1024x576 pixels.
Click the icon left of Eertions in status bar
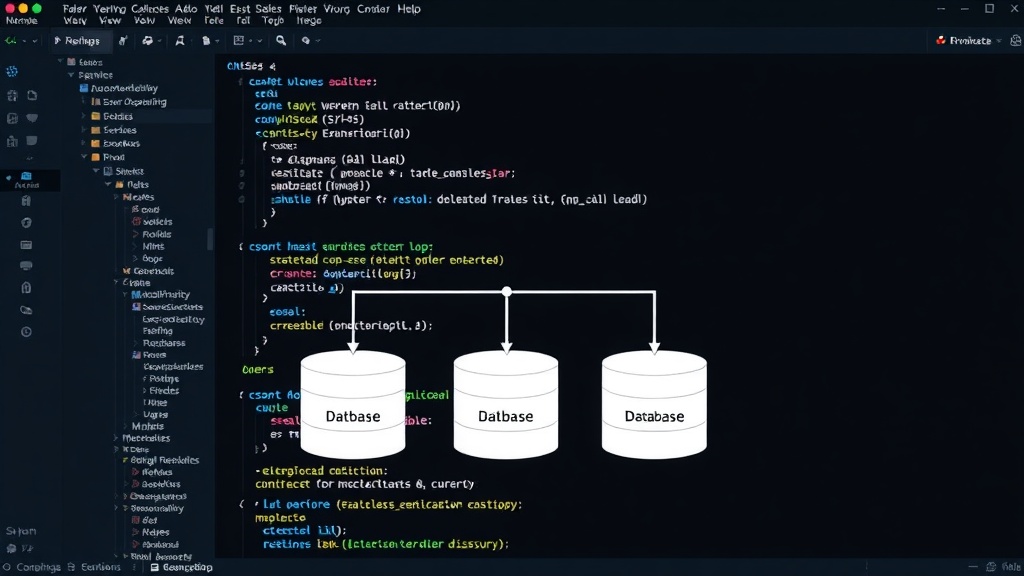pyautogui.click(x=72, y=567)
